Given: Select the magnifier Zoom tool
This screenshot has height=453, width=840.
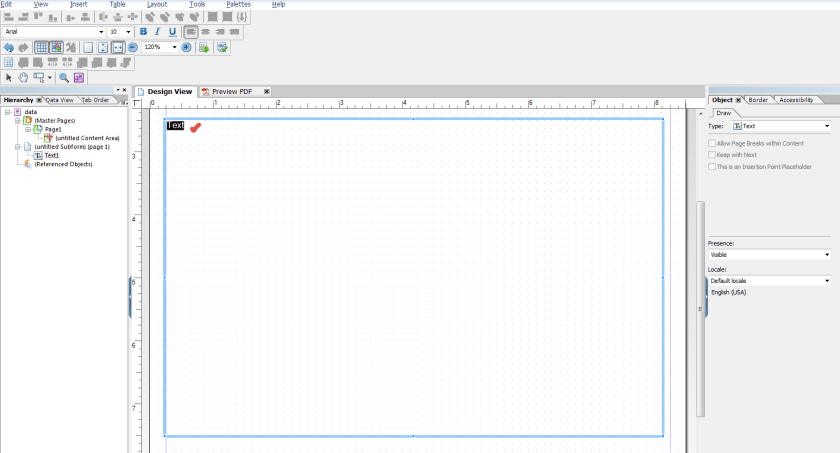Looking at the screenshot, I should coord(64,78).
